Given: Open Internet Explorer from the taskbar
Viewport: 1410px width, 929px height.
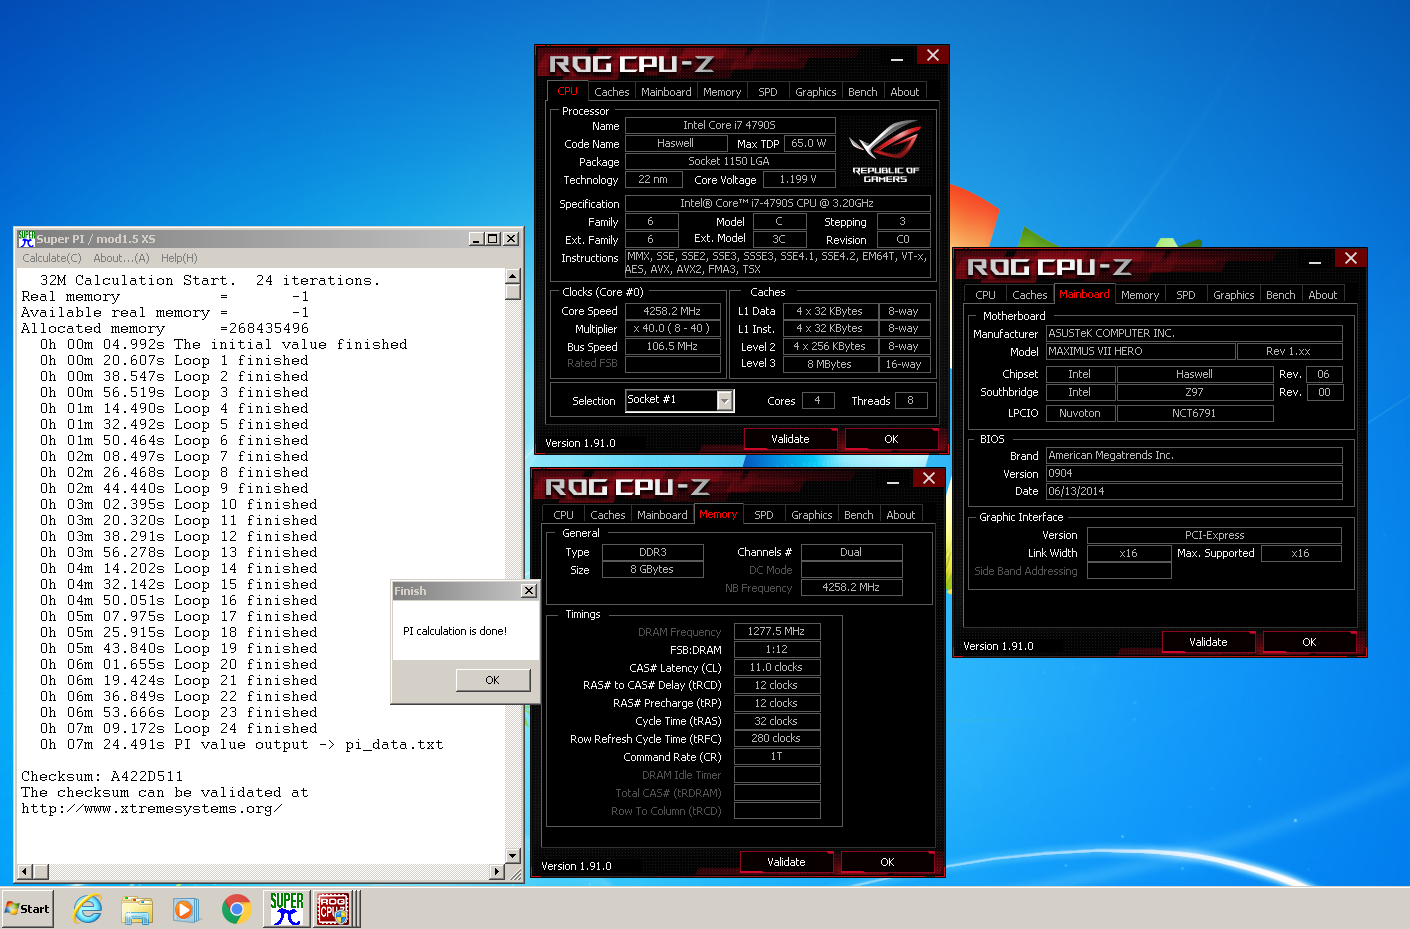Looking at the screenshot, I should coord(88,908).
